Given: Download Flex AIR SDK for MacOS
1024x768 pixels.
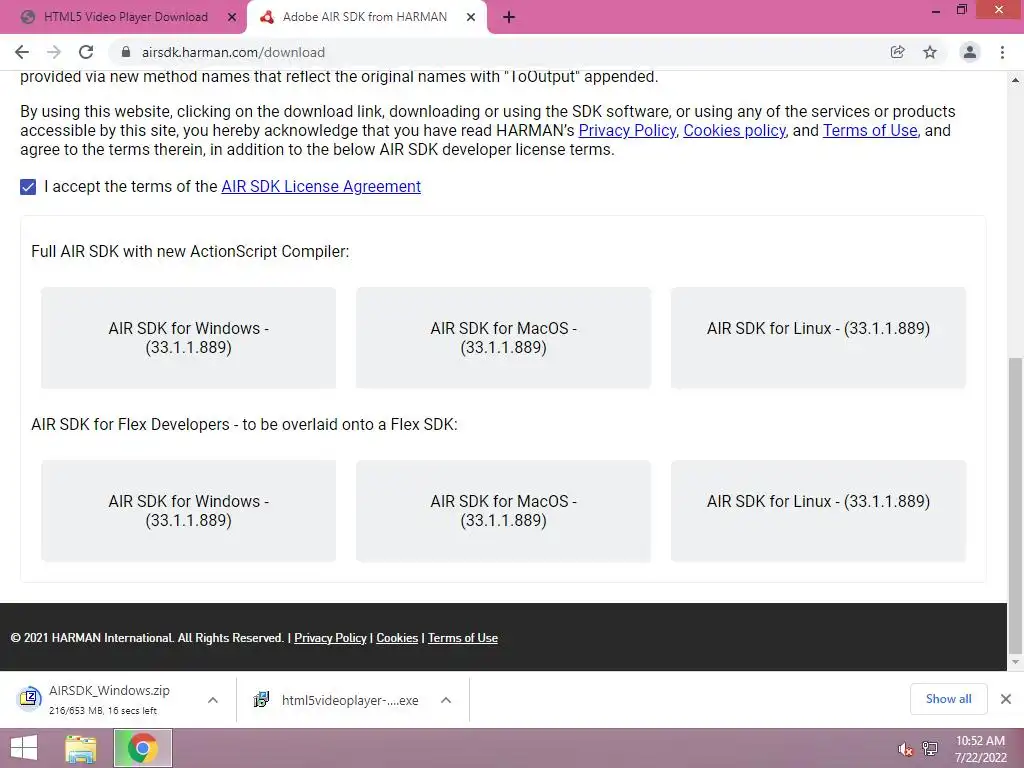Looking at the screenshot, I should pos(504,511).
